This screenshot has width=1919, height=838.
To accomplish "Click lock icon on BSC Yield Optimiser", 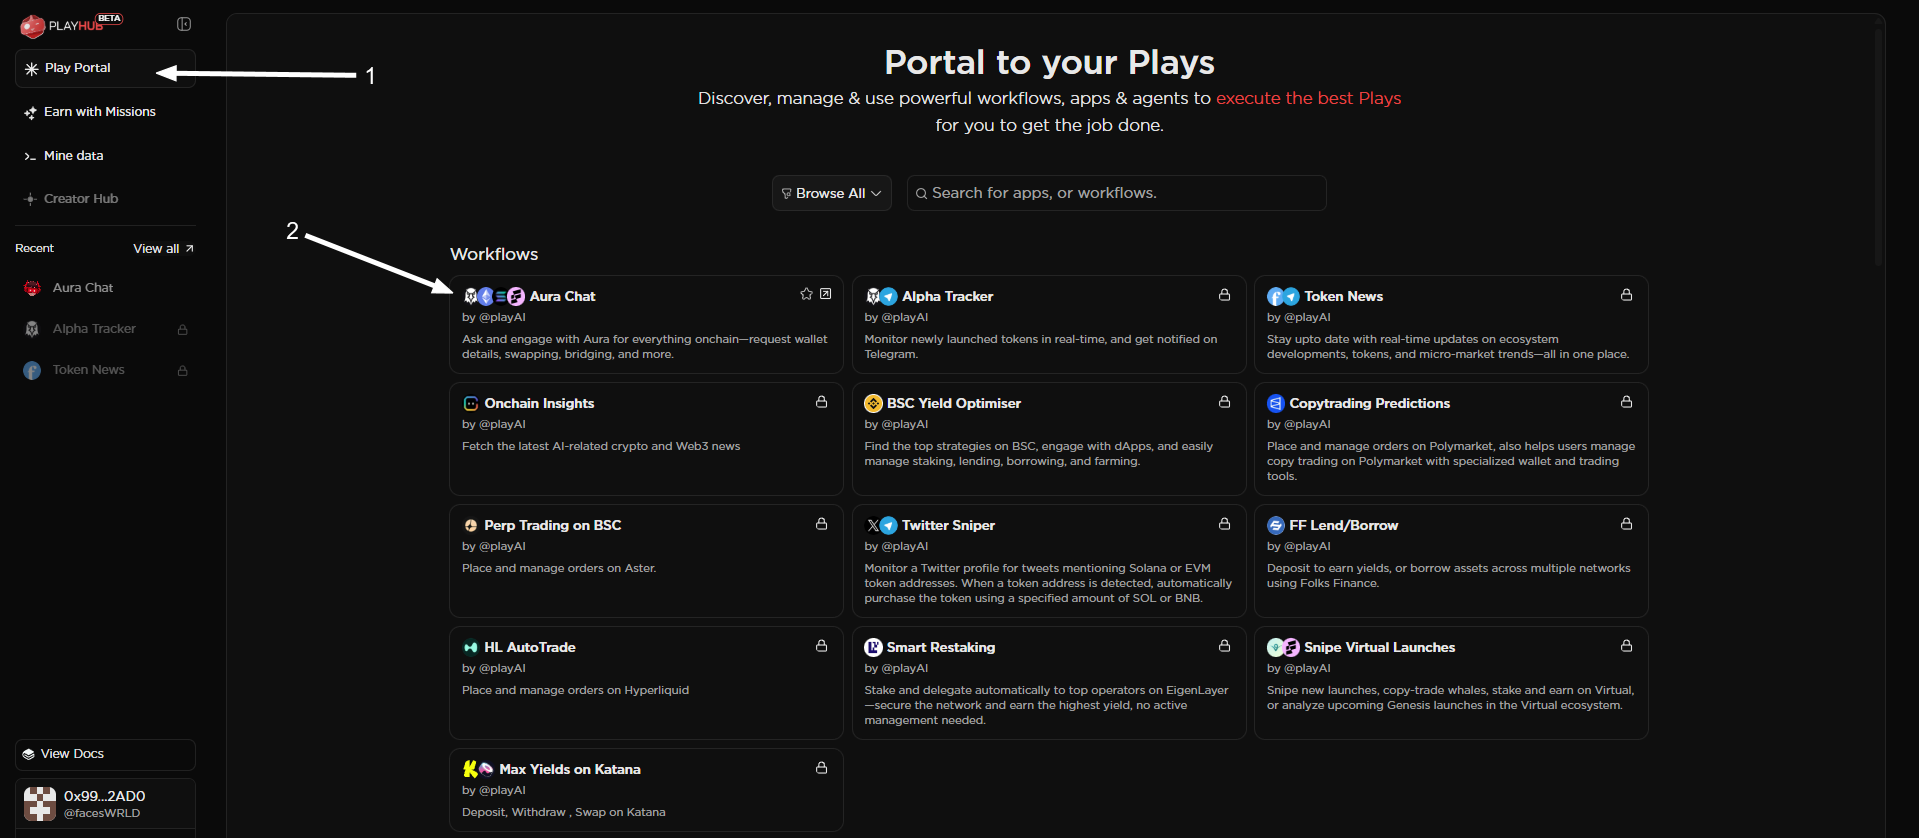I will coord(1224,402).
